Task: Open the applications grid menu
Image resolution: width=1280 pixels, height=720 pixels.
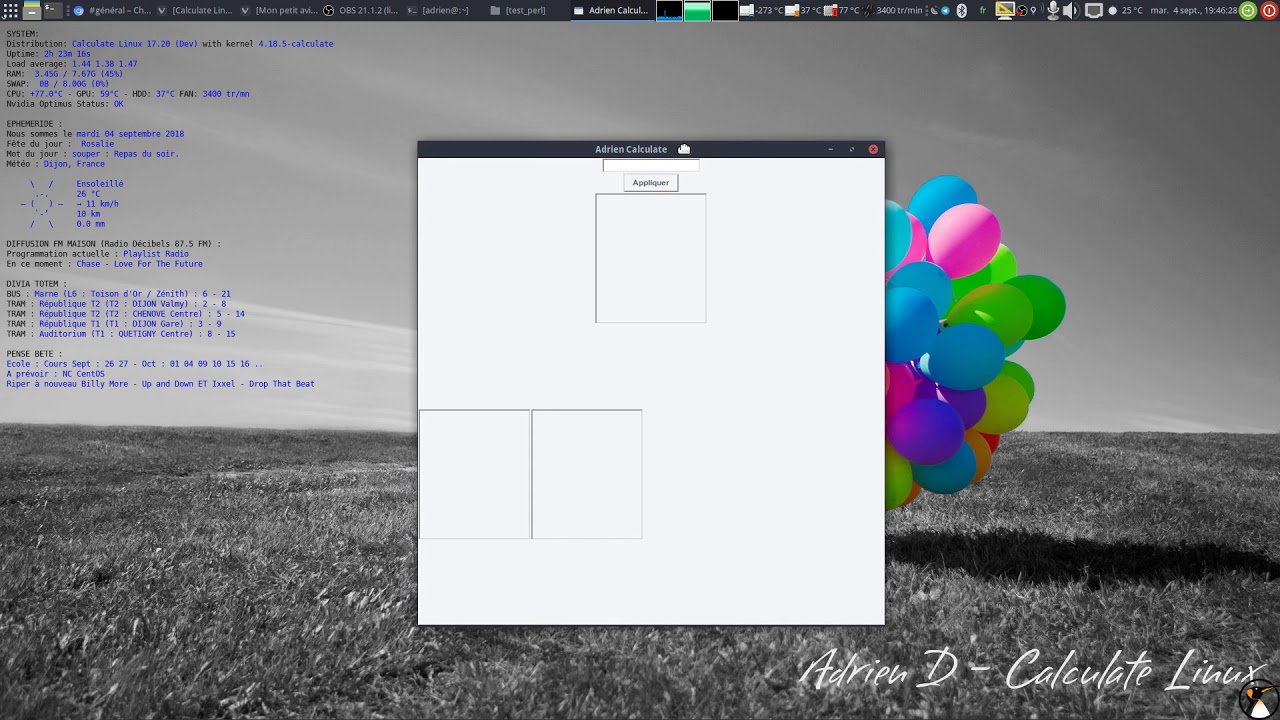Action: coord(10,10)
